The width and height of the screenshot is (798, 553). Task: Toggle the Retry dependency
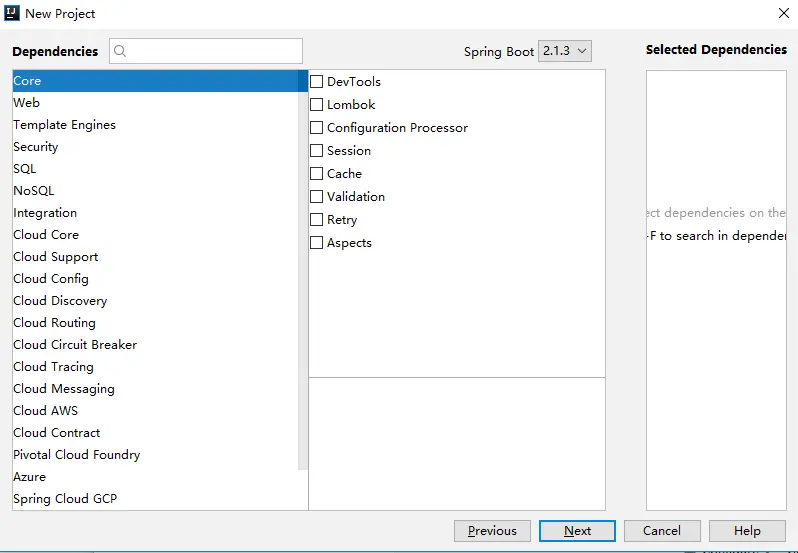click(x=317, y=219)
